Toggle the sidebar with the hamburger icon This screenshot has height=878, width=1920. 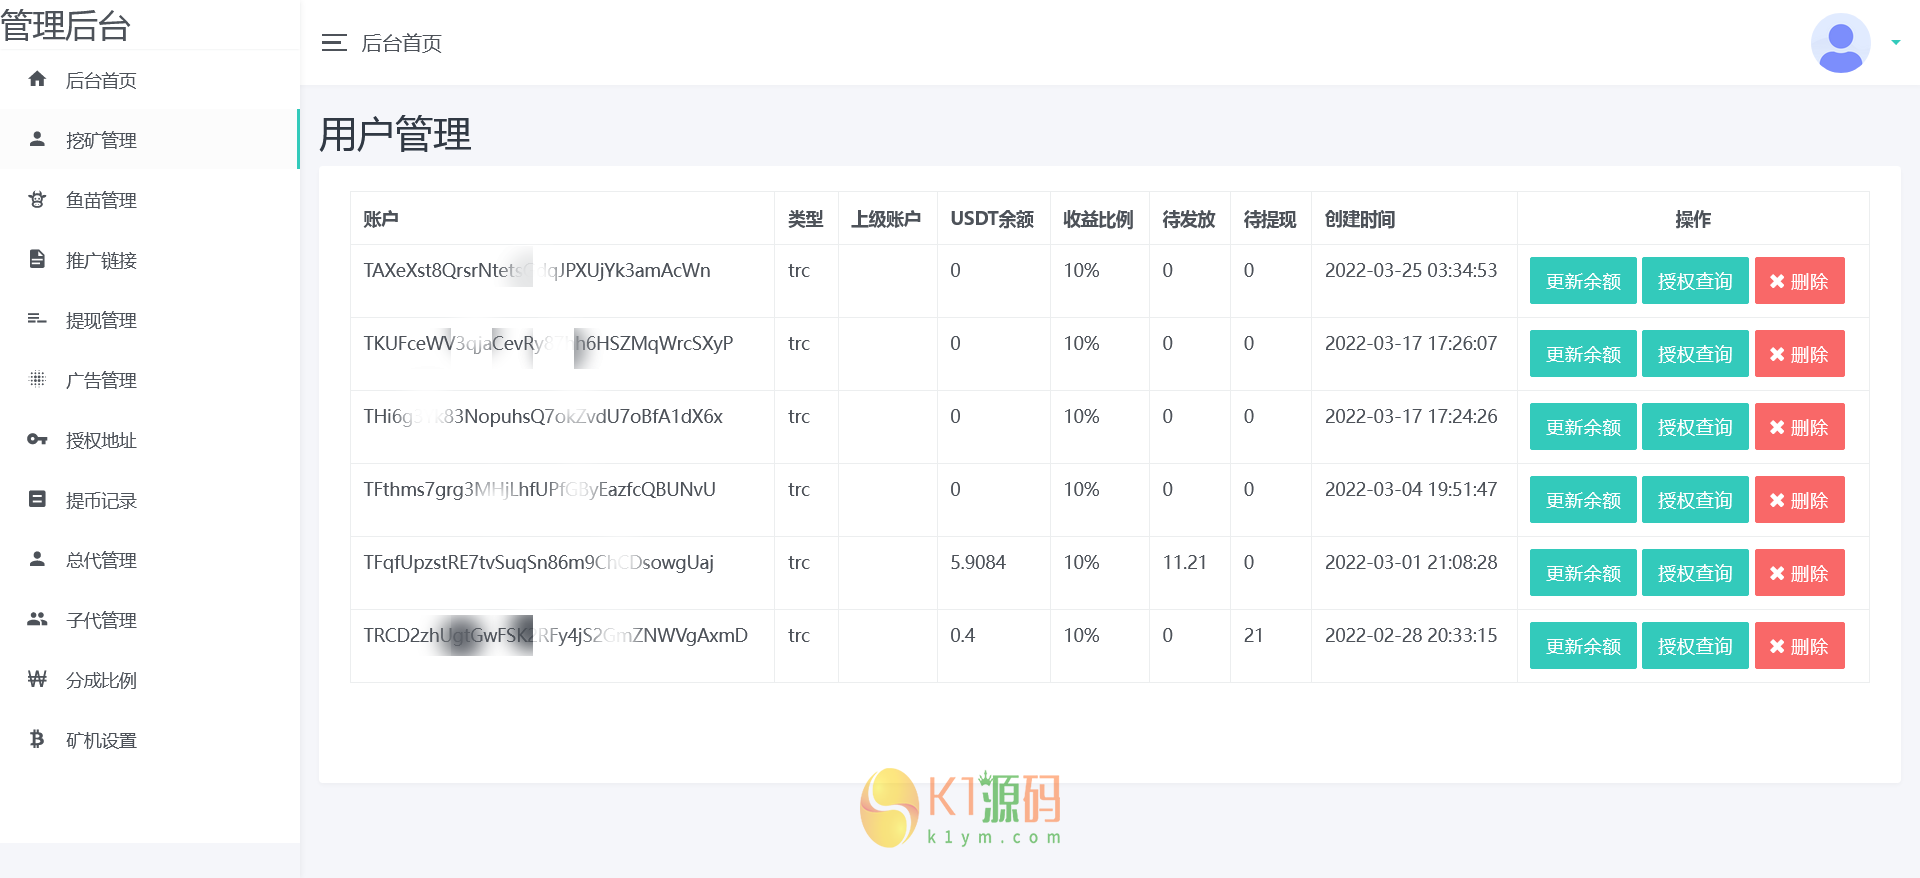point(334,43)
